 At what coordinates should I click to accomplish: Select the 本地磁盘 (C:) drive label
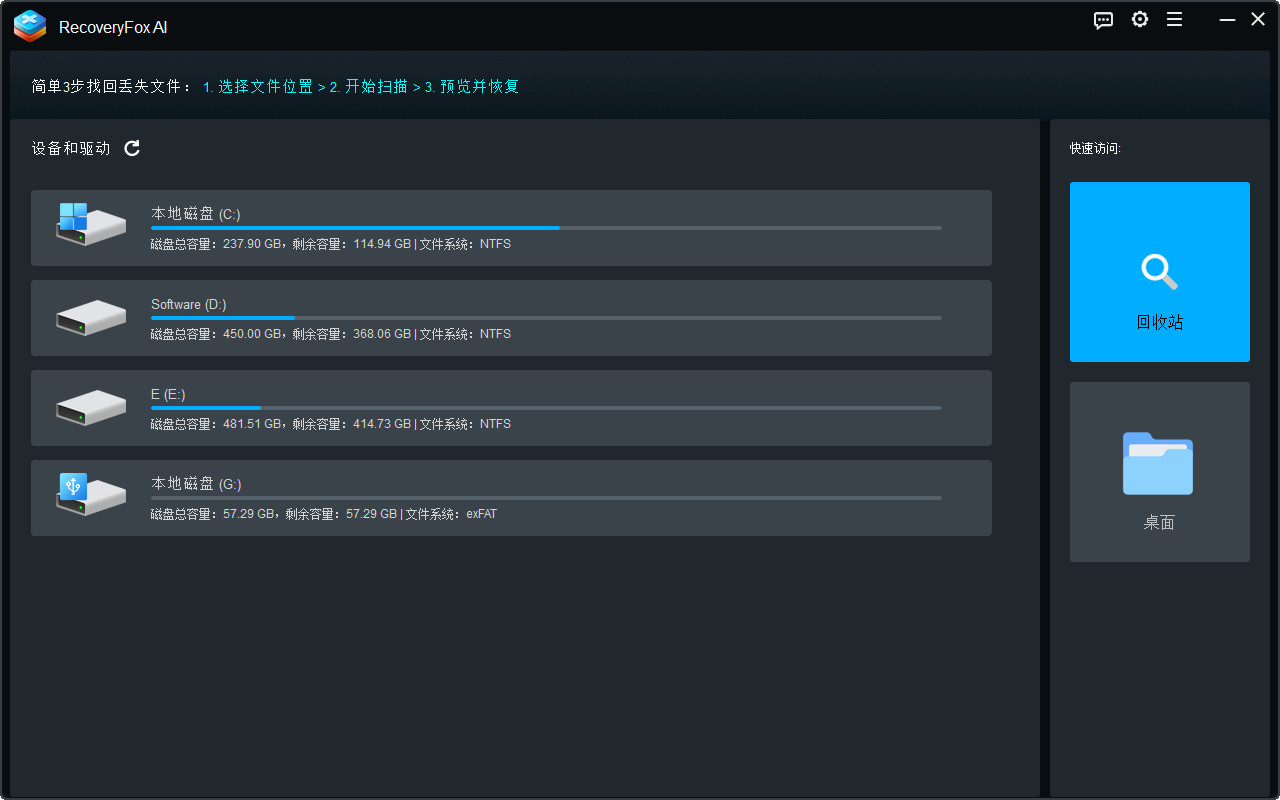pos(195,214)
